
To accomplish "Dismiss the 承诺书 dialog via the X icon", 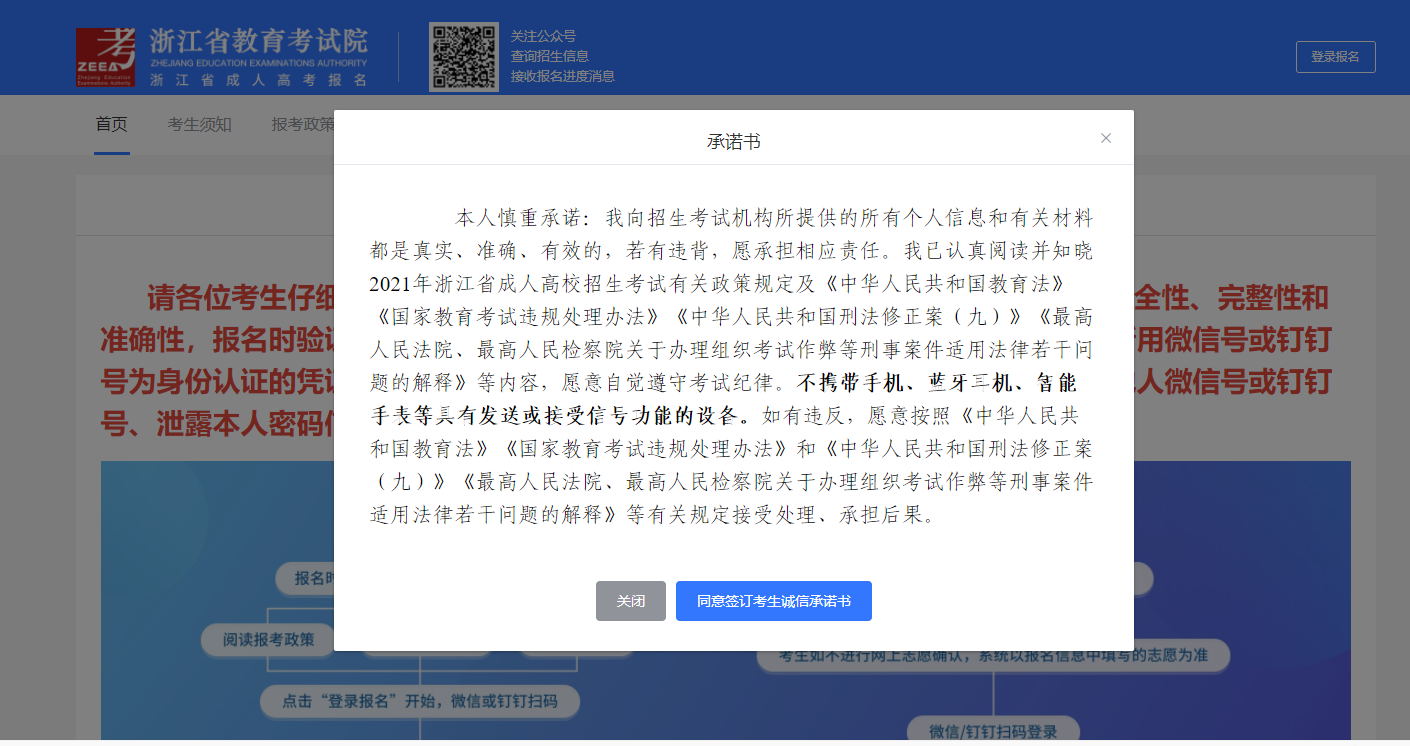I will pyautogui.click(x=1106, y=138).
